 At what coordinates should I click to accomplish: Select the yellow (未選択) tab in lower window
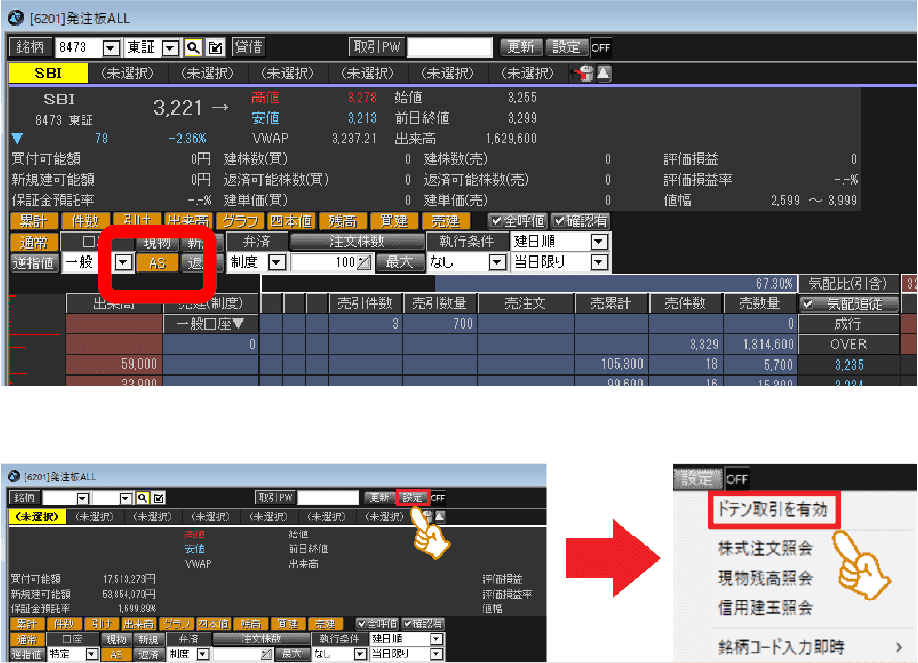[37, 516]
